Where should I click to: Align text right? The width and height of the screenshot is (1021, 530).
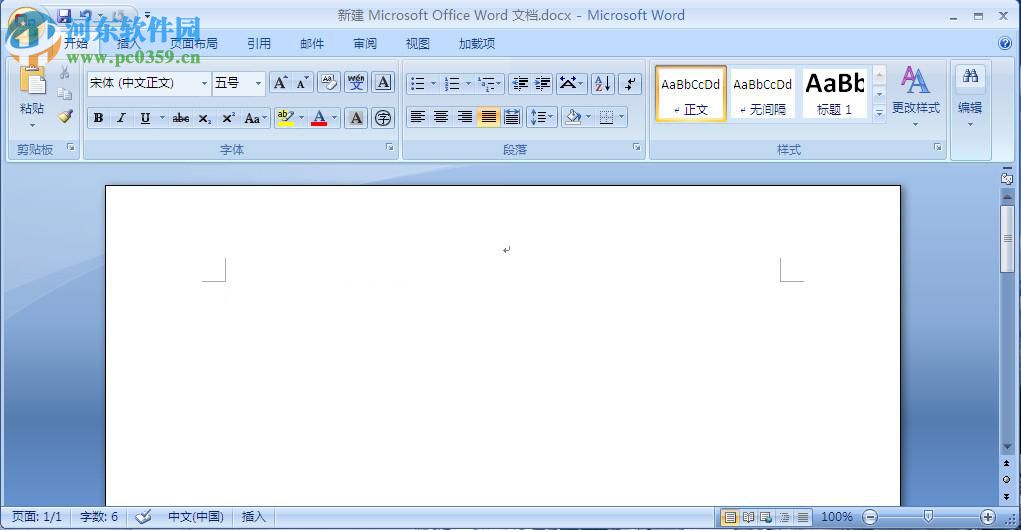pos(464,117)
